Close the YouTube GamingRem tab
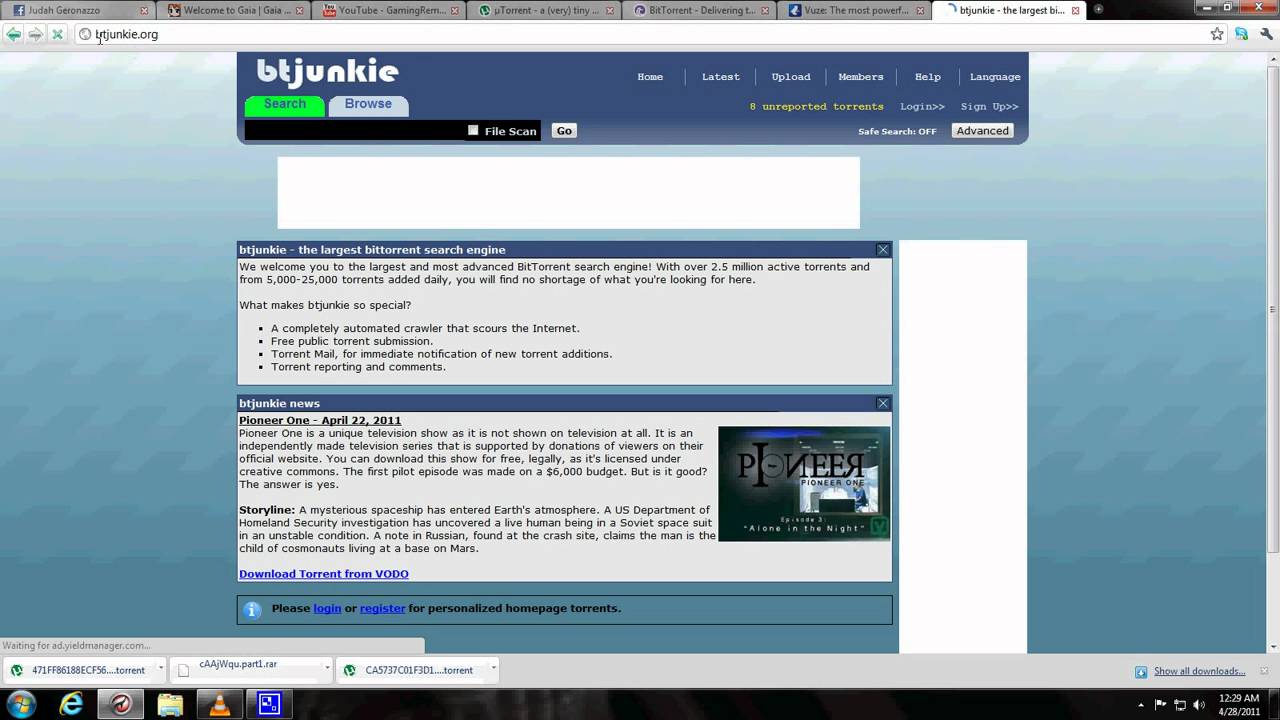 tap(454, 10)
